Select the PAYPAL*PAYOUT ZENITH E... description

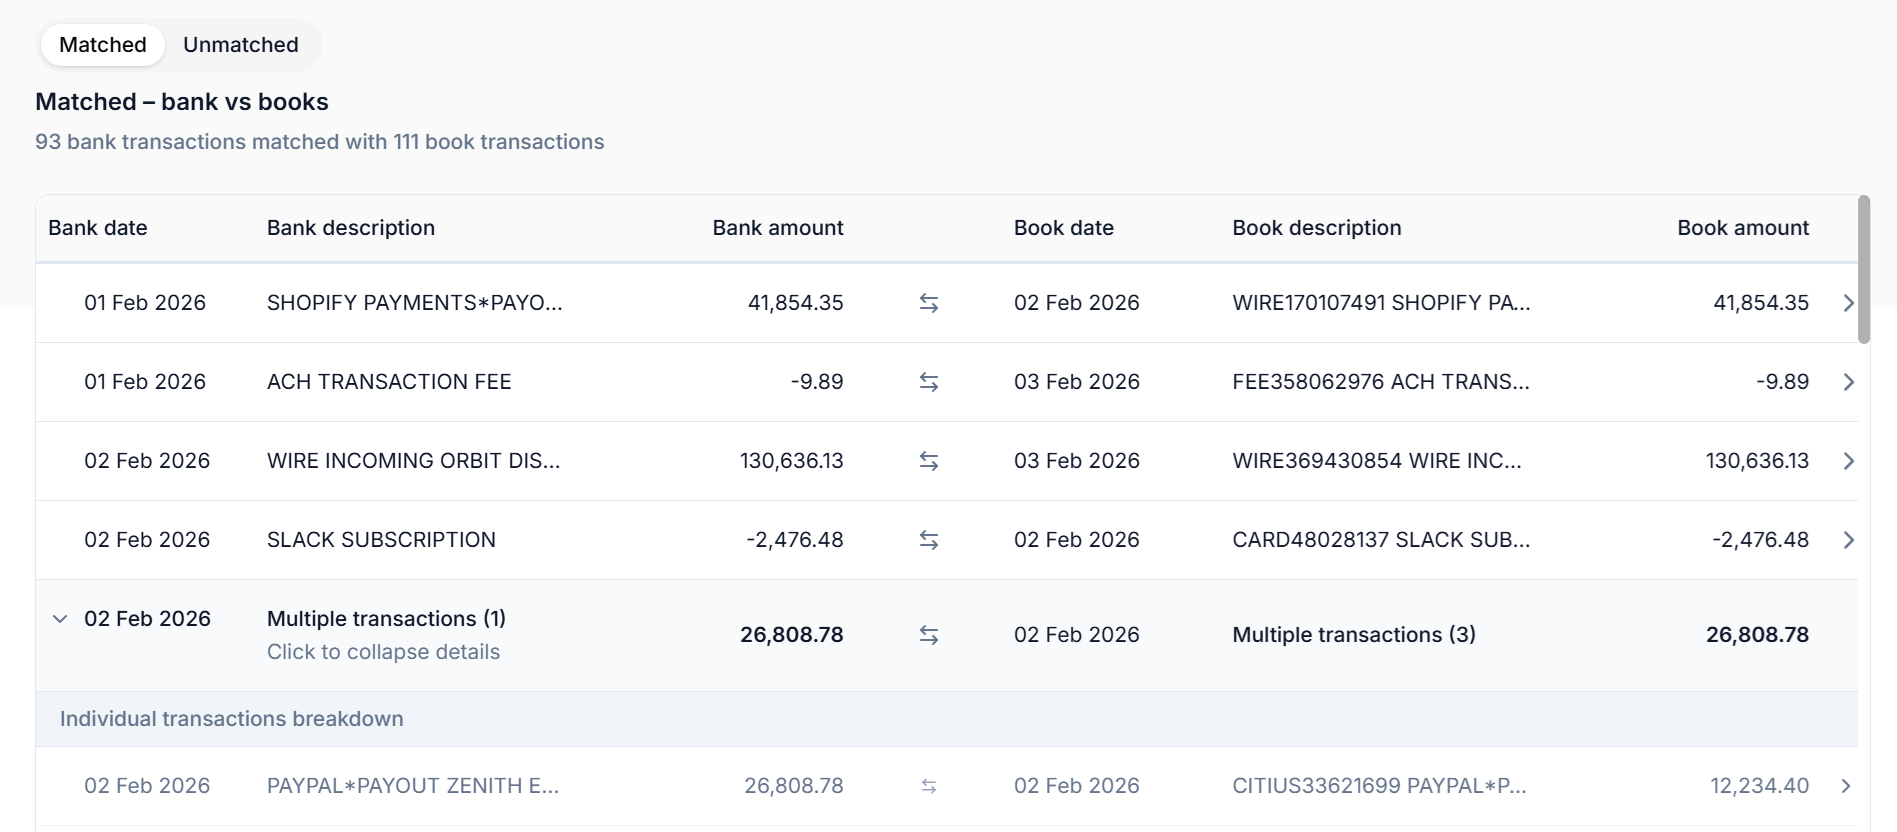click(413, 786)
